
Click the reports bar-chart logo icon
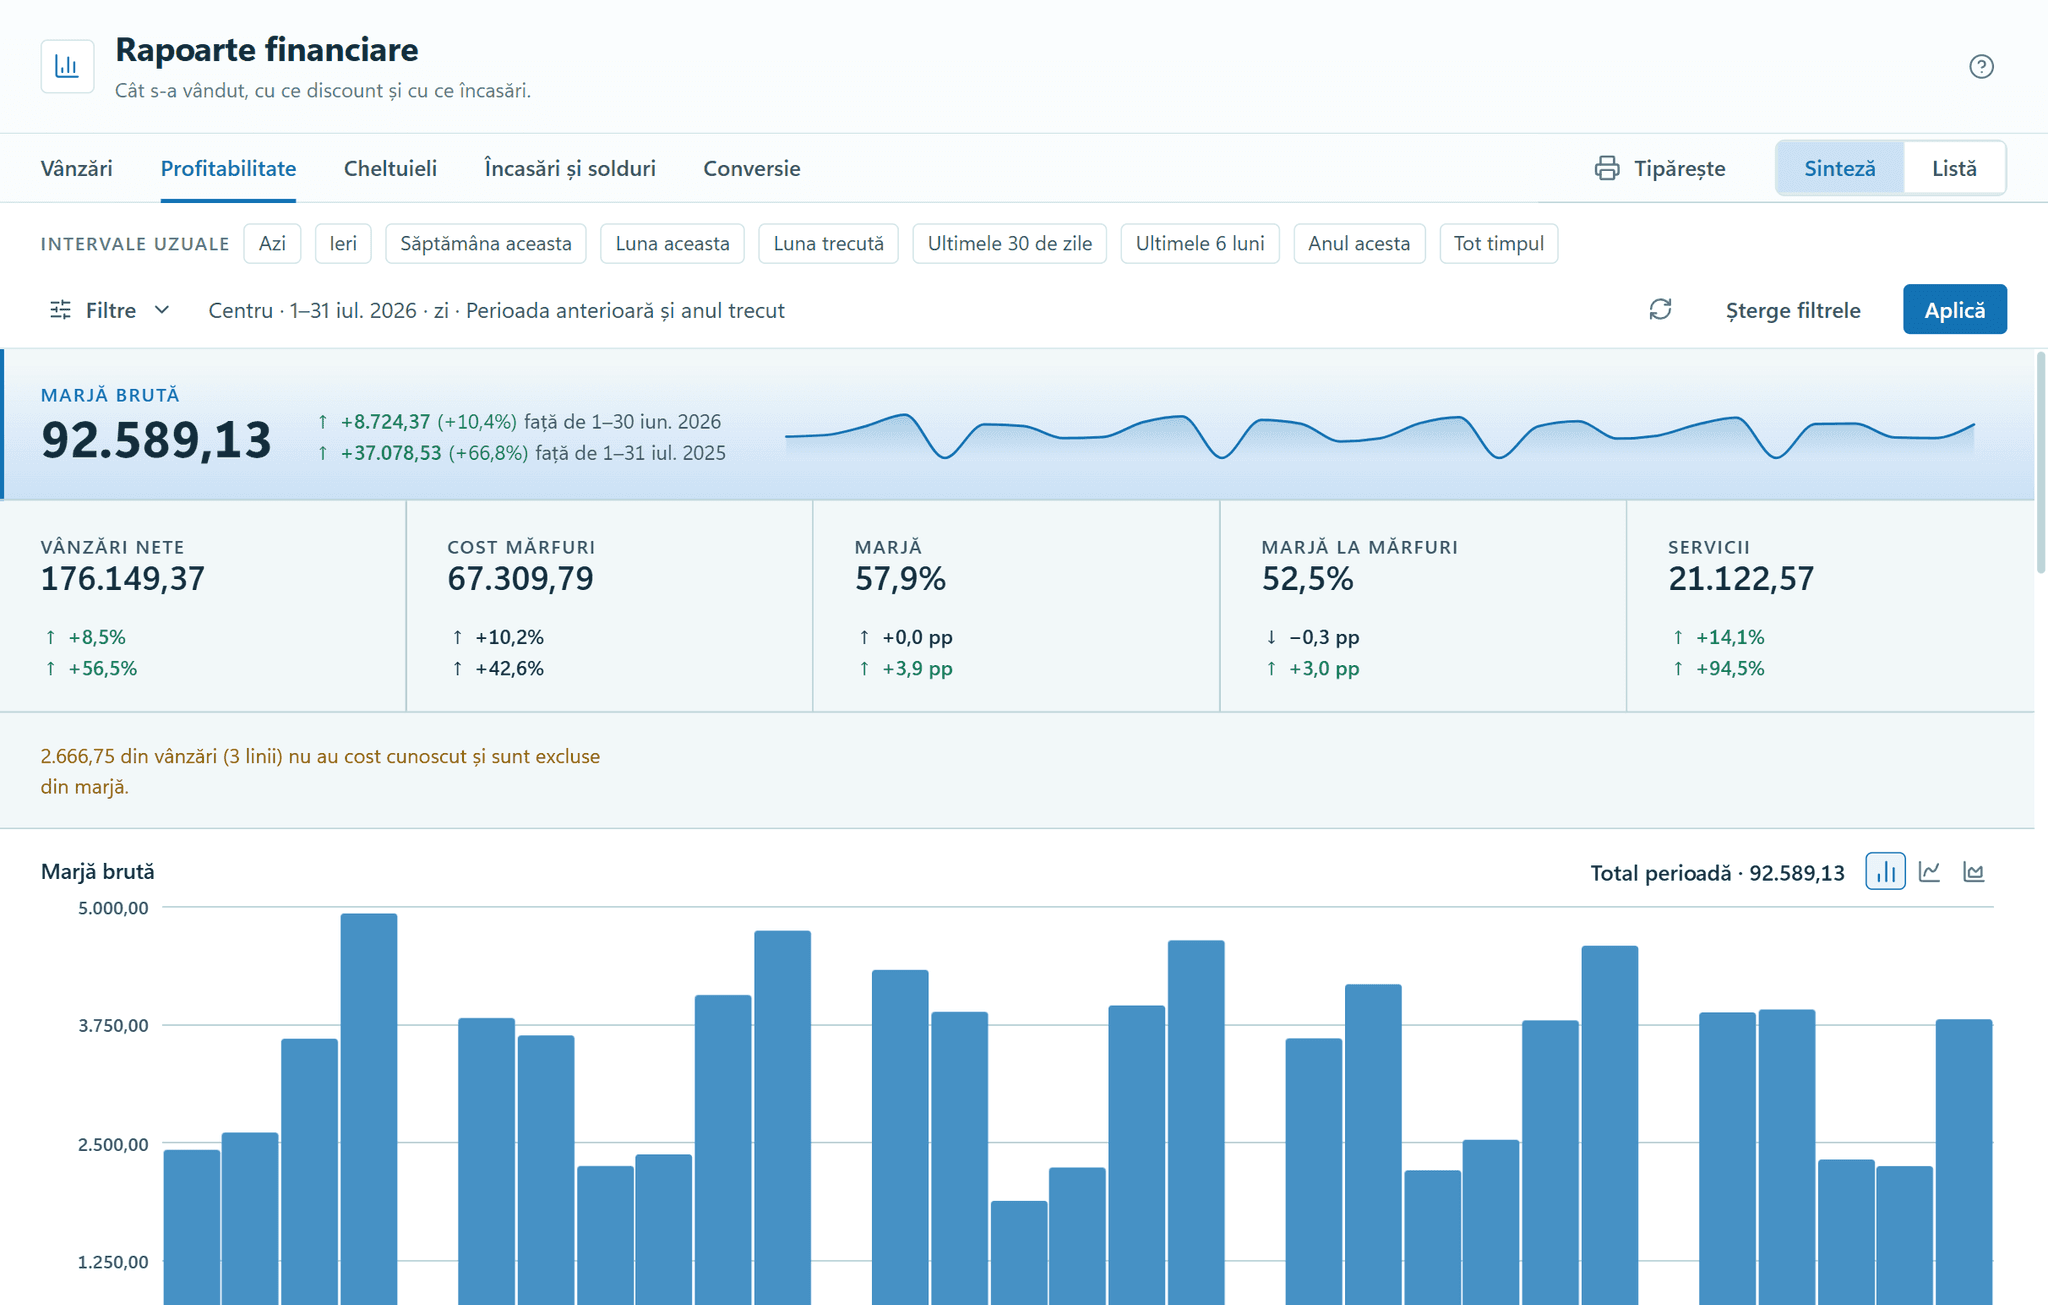(67, 66)
